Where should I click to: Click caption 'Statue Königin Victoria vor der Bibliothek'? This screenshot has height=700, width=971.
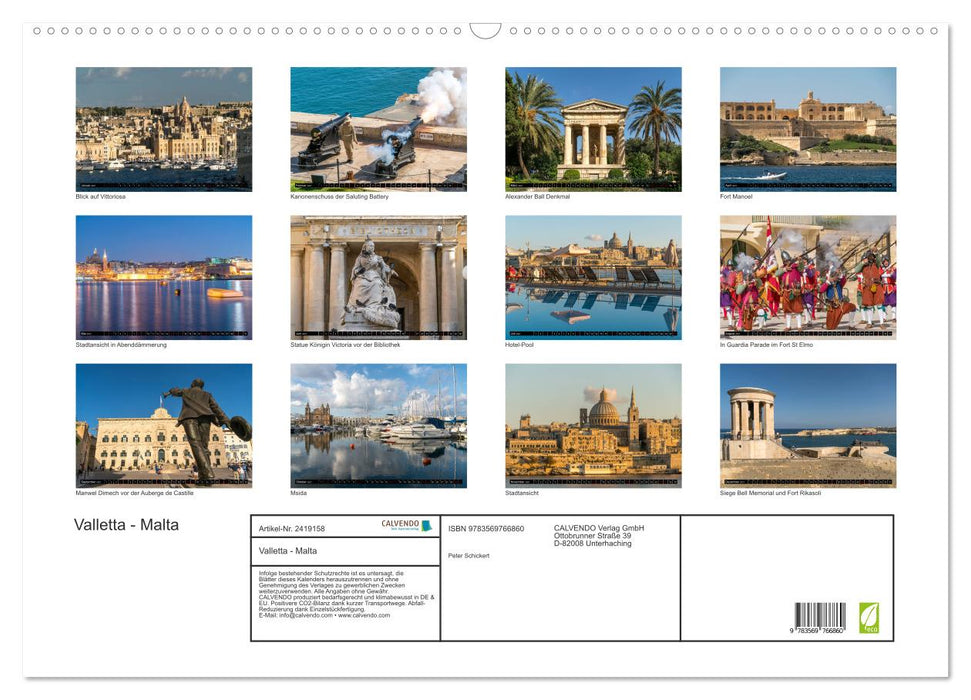tap(345, 344)
